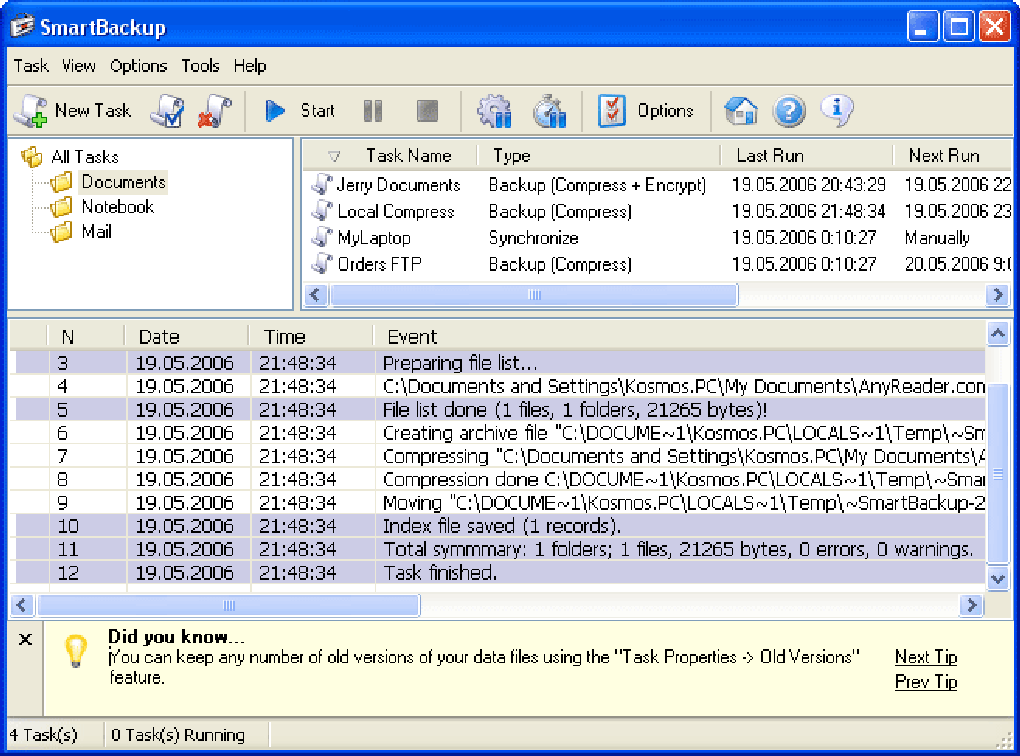Click the Event column header in log
The image size is (1020, 756).
click(679, 336)
